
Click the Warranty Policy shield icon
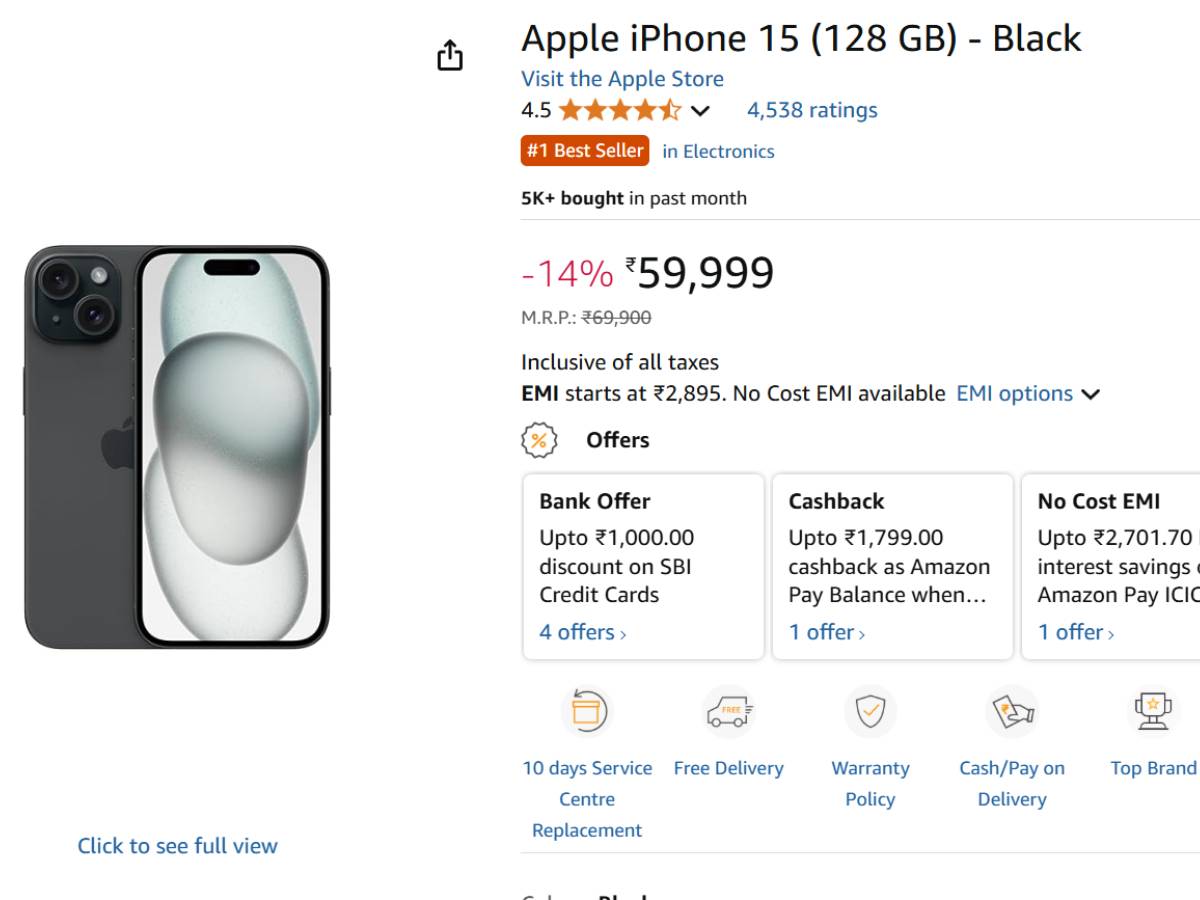870,711
